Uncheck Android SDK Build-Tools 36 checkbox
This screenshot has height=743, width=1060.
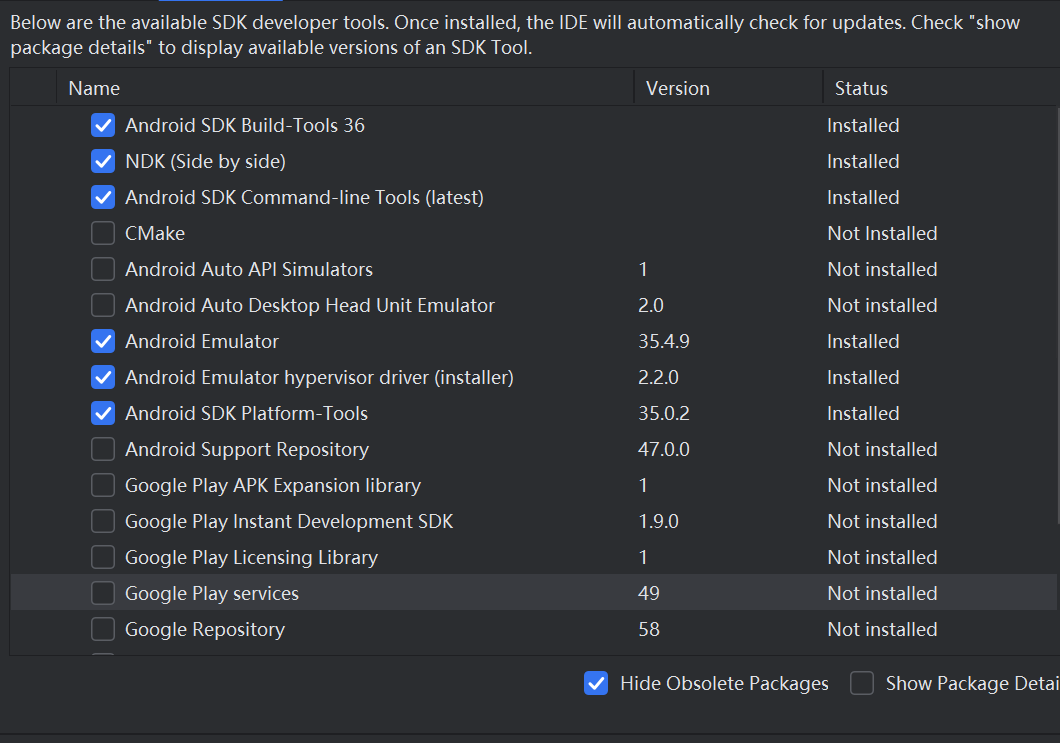103,125
